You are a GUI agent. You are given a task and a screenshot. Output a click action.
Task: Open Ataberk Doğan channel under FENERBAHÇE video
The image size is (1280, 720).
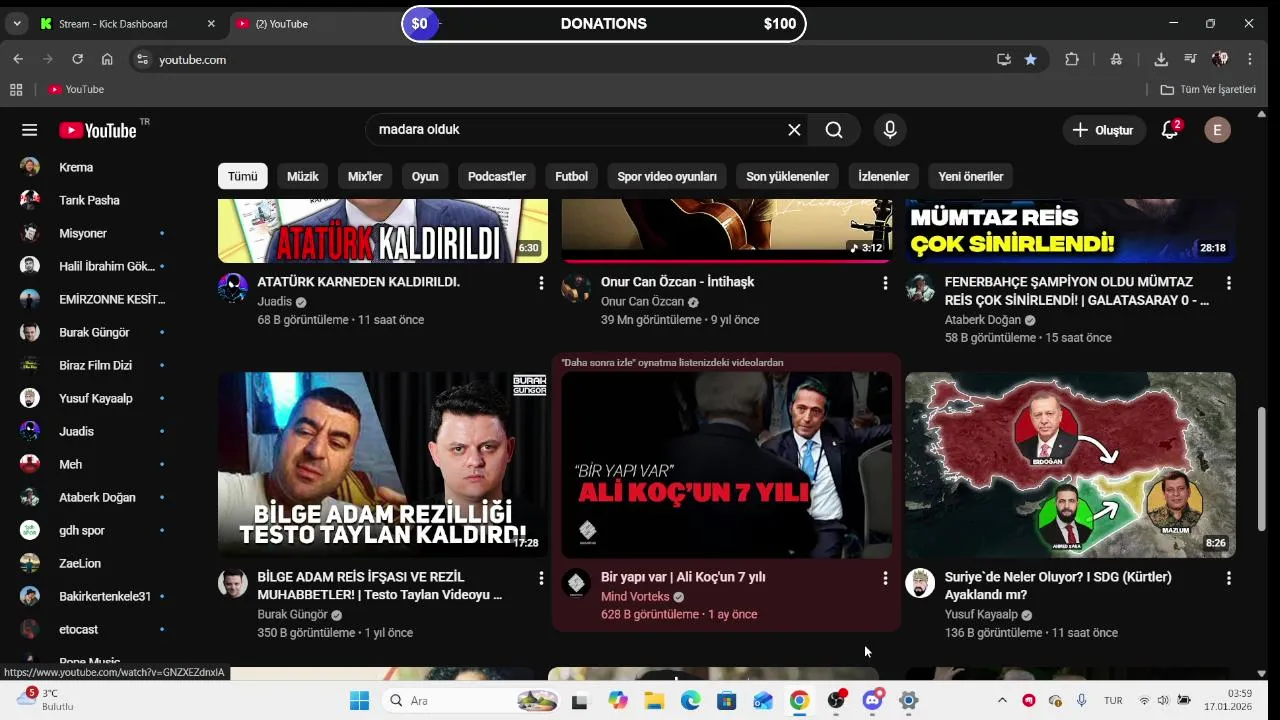point(983,320)
